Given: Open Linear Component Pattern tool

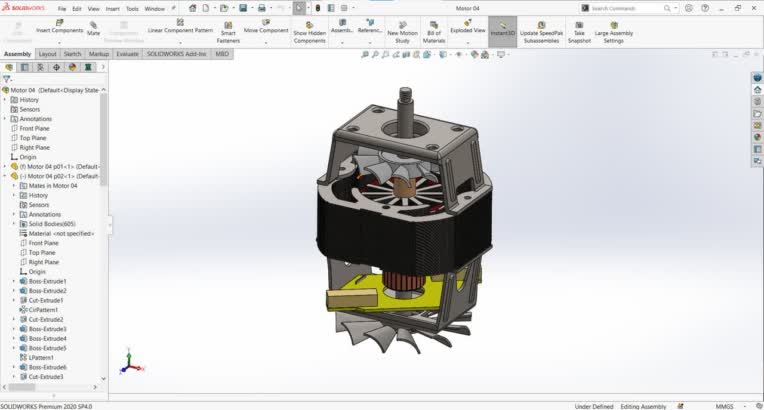Looking at the screenshot, I should tap(180, 26).
